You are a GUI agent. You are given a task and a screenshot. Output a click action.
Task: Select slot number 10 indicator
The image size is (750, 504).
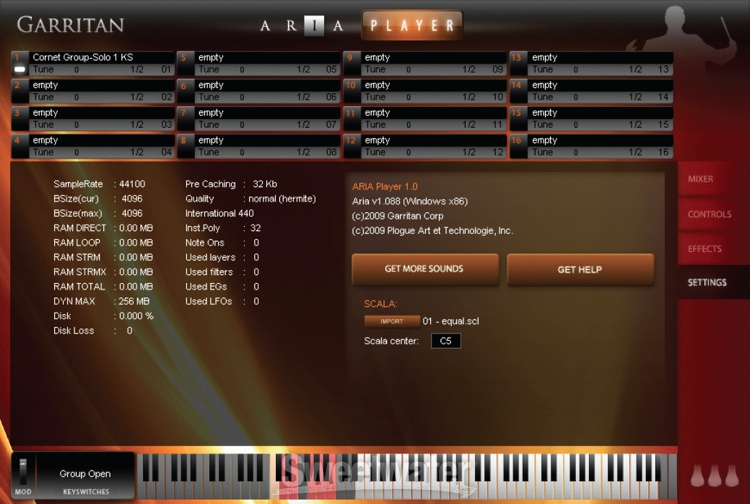point(352,91)
